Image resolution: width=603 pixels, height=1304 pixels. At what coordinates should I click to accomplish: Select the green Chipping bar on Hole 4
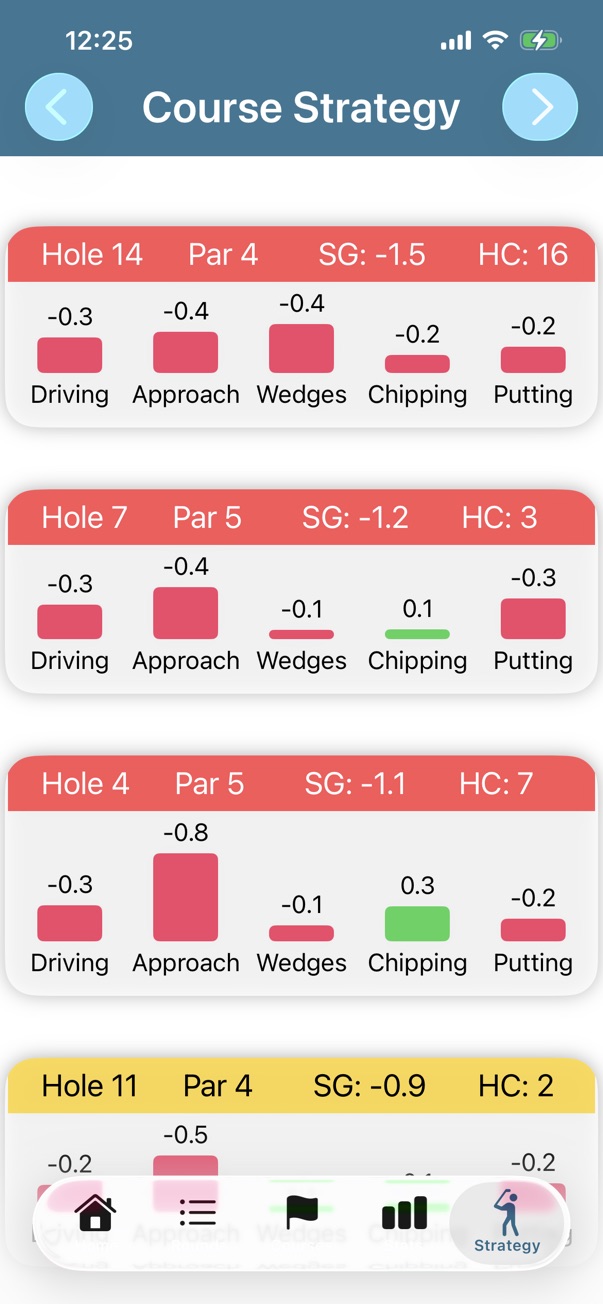click(417, 921)
